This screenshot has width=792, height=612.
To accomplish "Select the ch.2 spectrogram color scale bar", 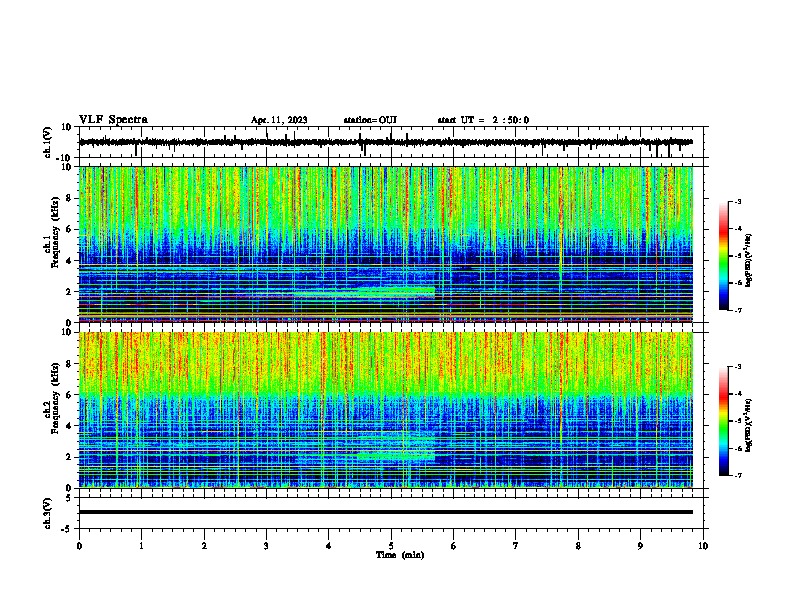I will 723,421.
